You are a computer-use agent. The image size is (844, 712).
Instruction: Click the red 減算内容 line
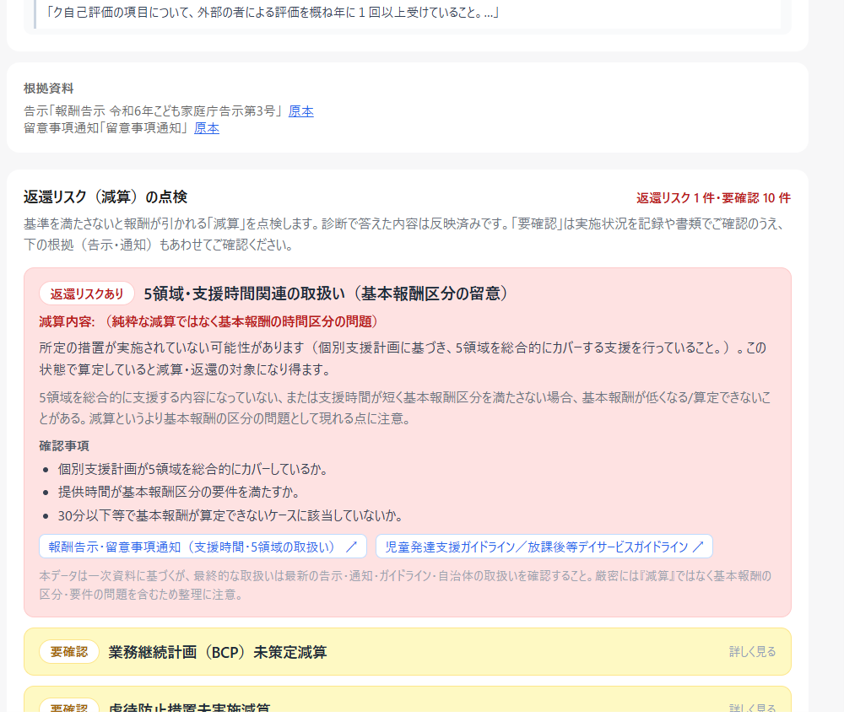point(208,322)
